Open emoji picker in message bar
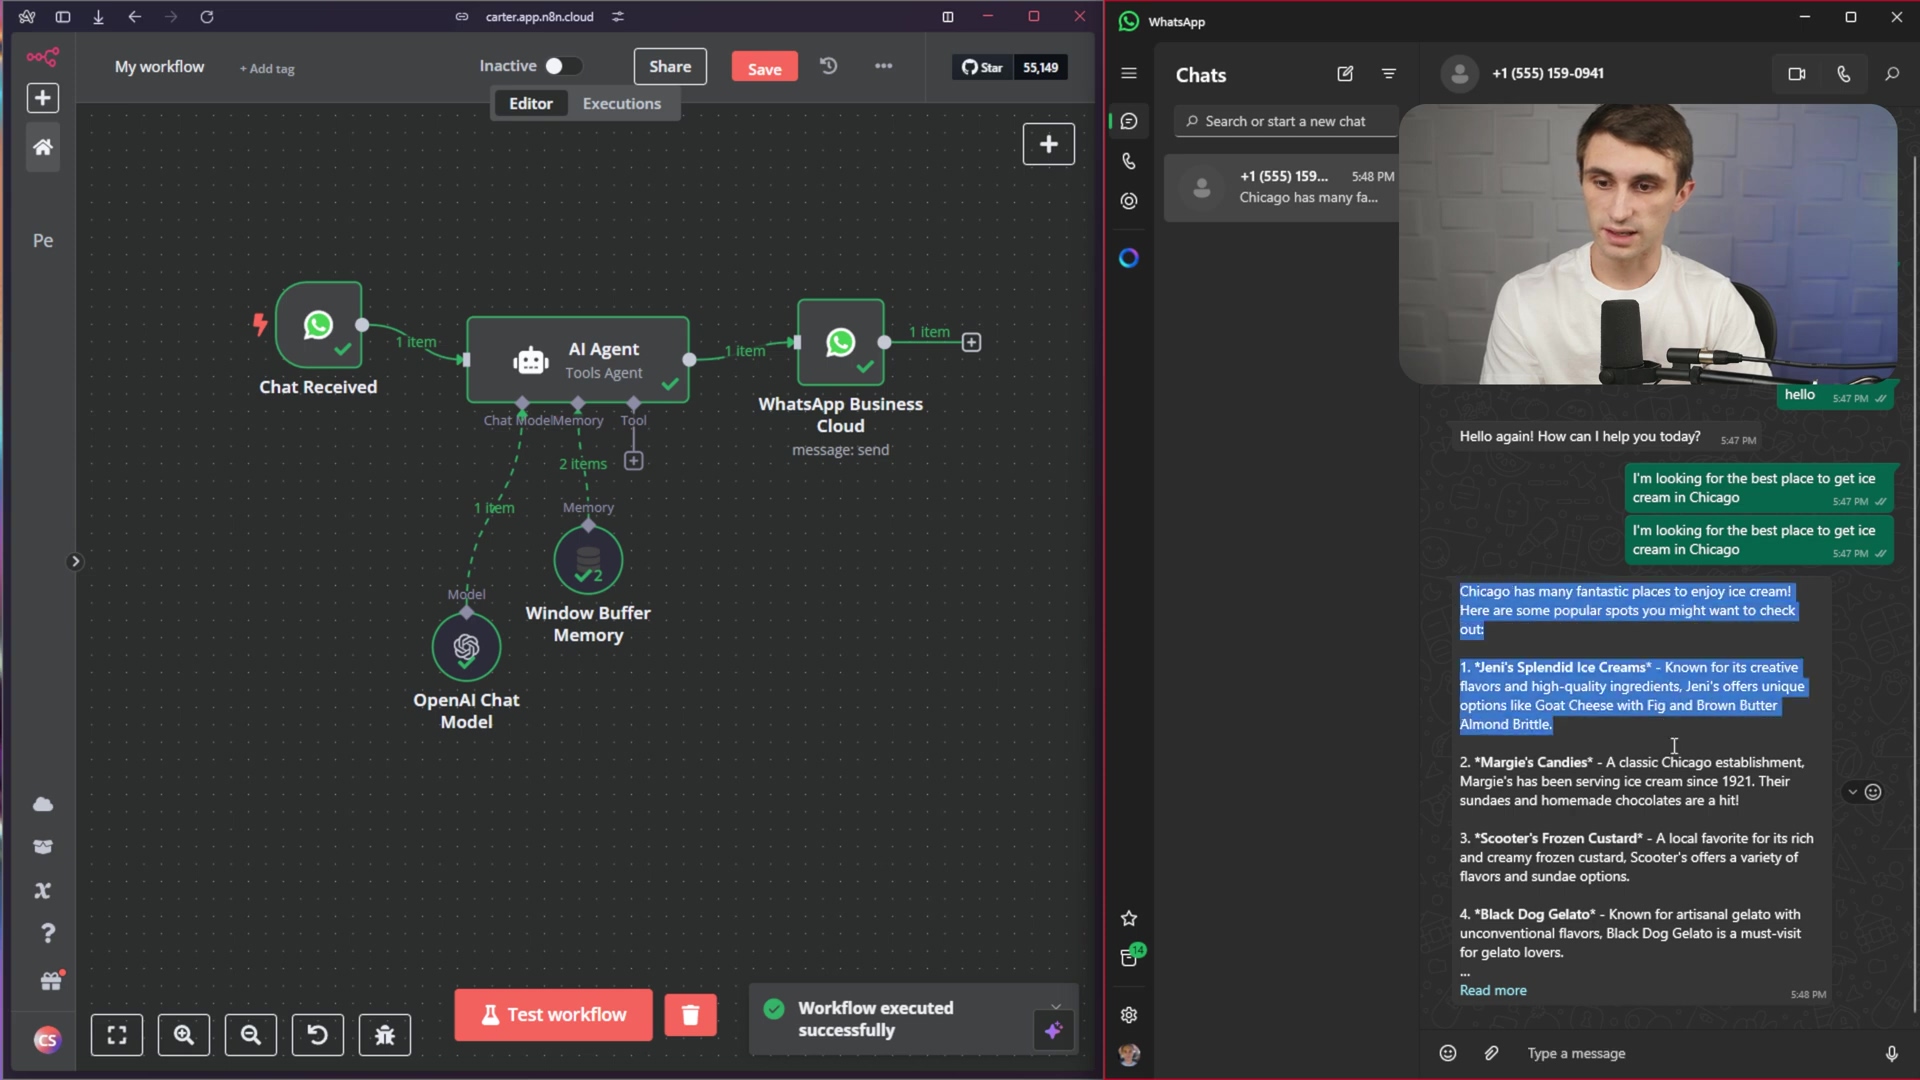This screenshot has width=1920, height=1080. [1447, 1053]
